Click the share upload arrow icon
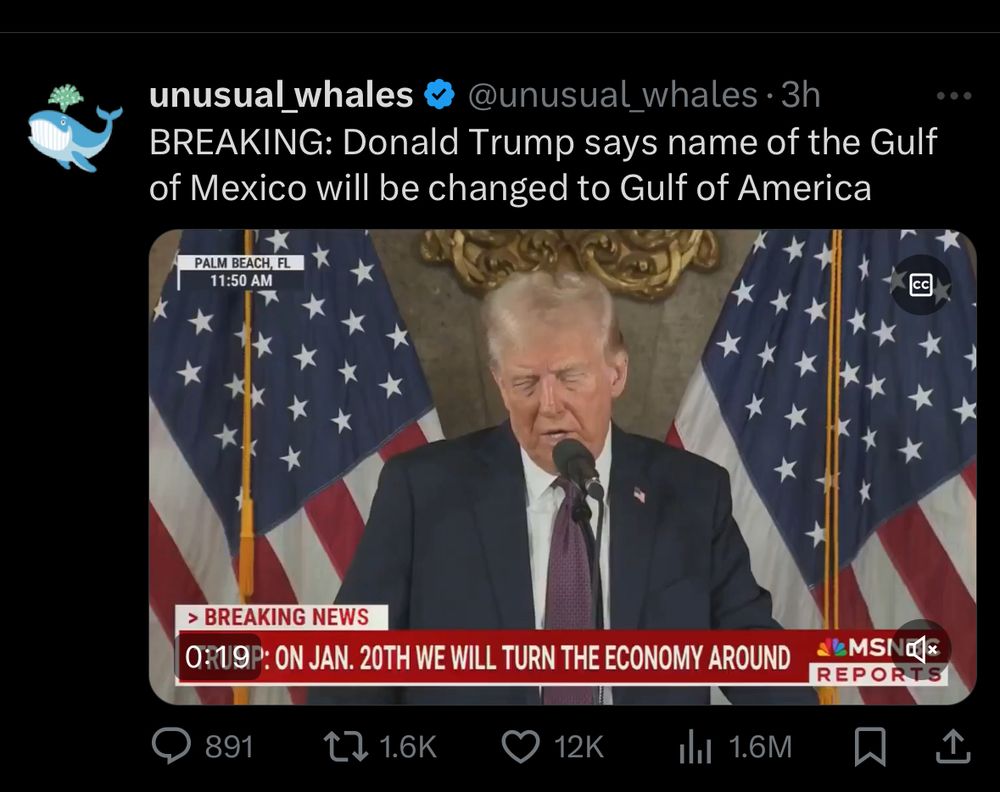Image resolution: width=1000 pixels, height=792 pixels. 953,747
